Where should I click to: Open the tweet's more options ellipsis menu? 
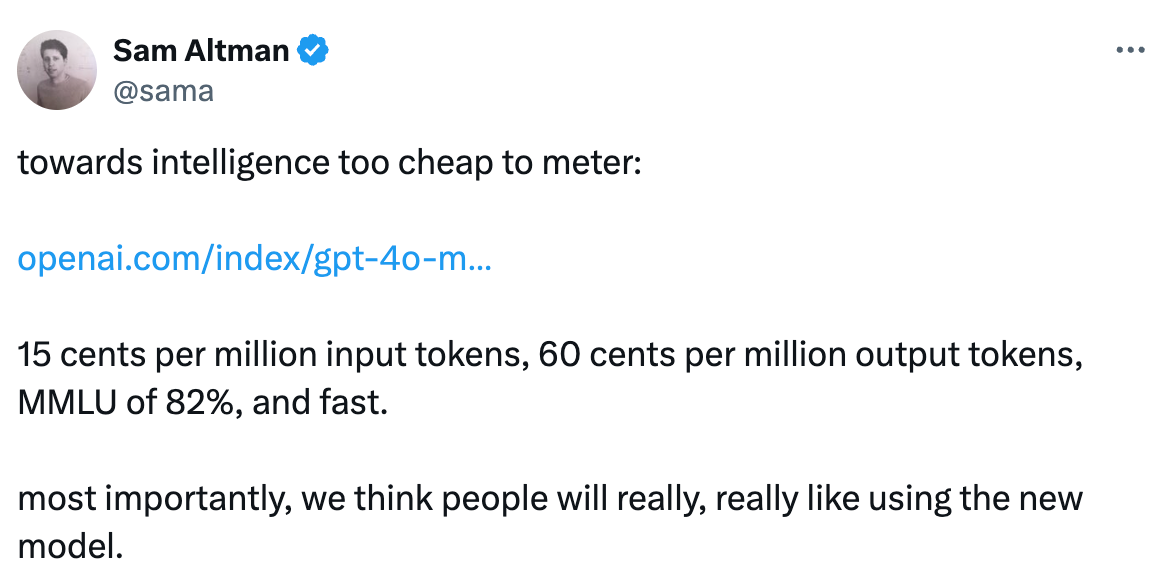[x=1130, y=51]
